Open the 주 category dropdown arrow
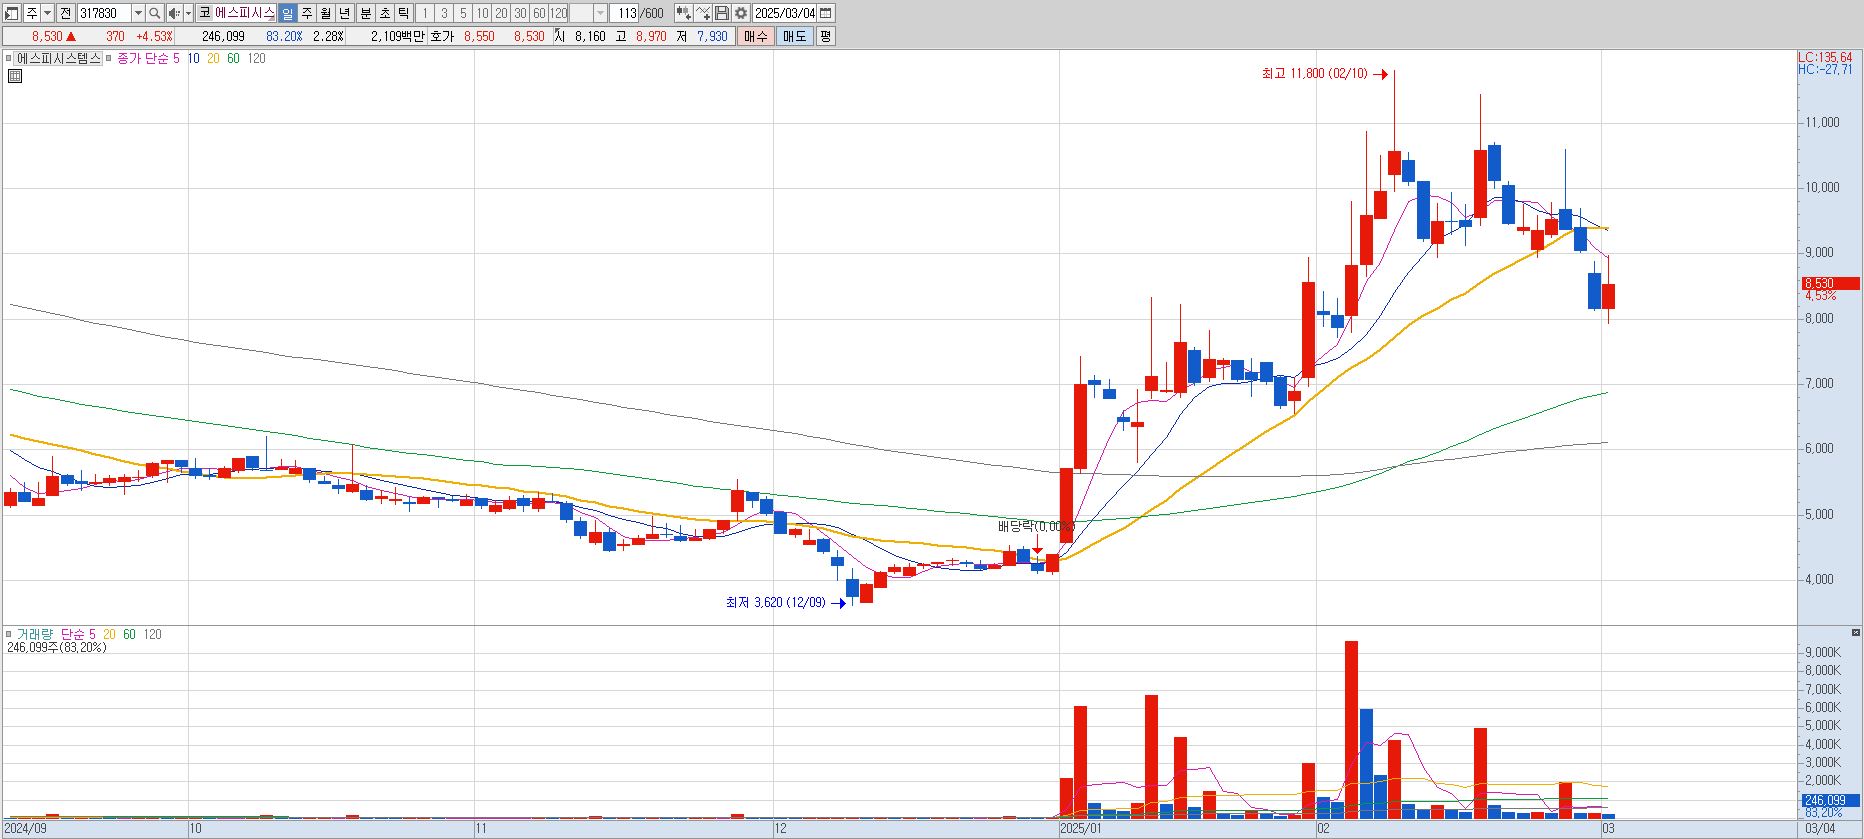The height and width of the screenshot is (839, 1864). [47, 13]
